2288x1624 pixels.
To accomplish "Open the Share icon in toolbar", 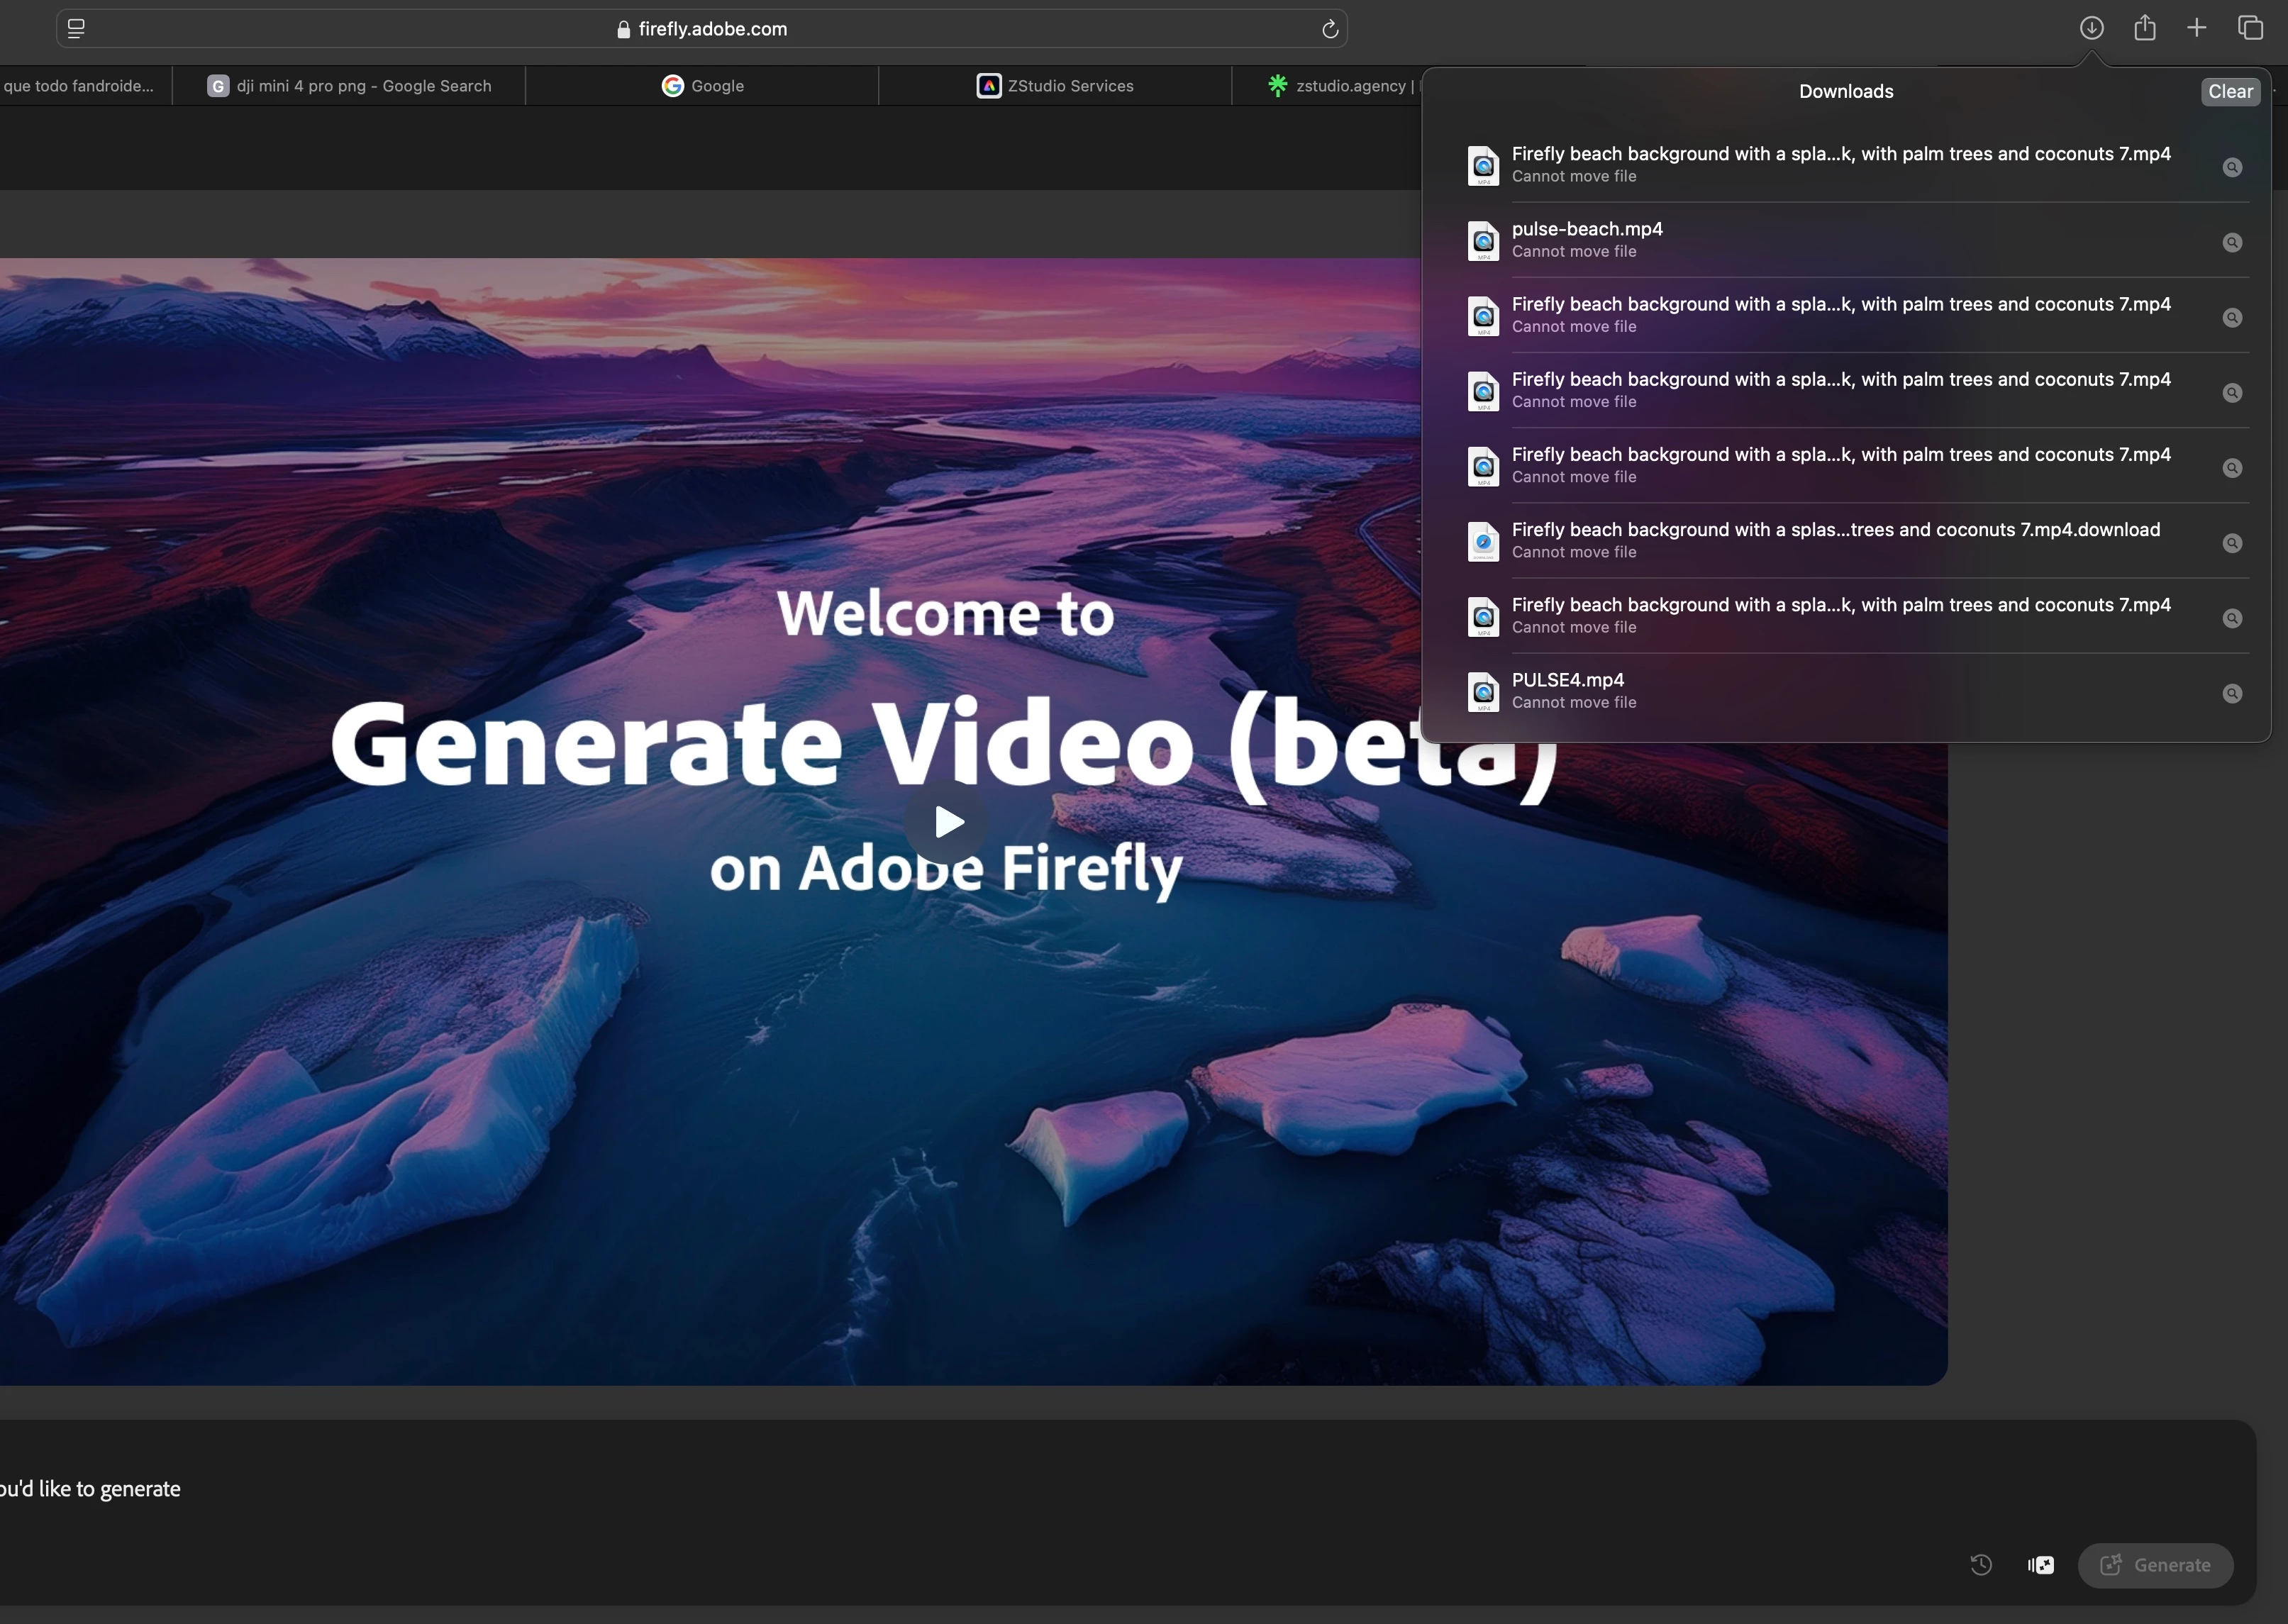I will click(2144, 28).
